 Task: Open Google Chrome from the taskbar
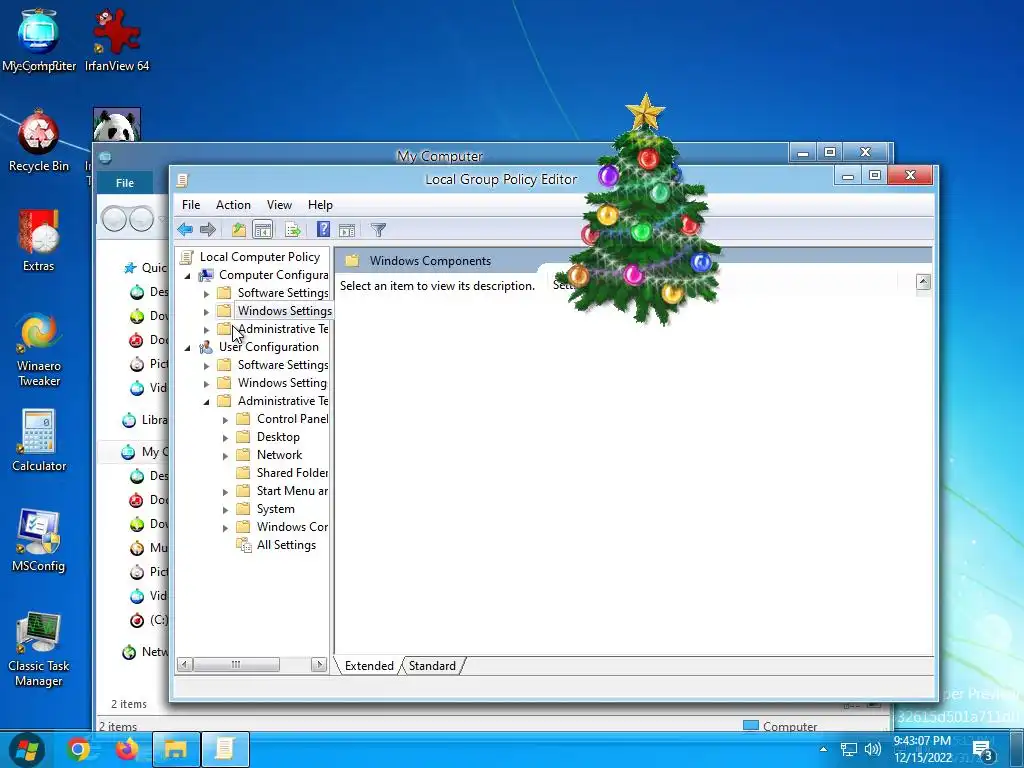coord(78,749)
